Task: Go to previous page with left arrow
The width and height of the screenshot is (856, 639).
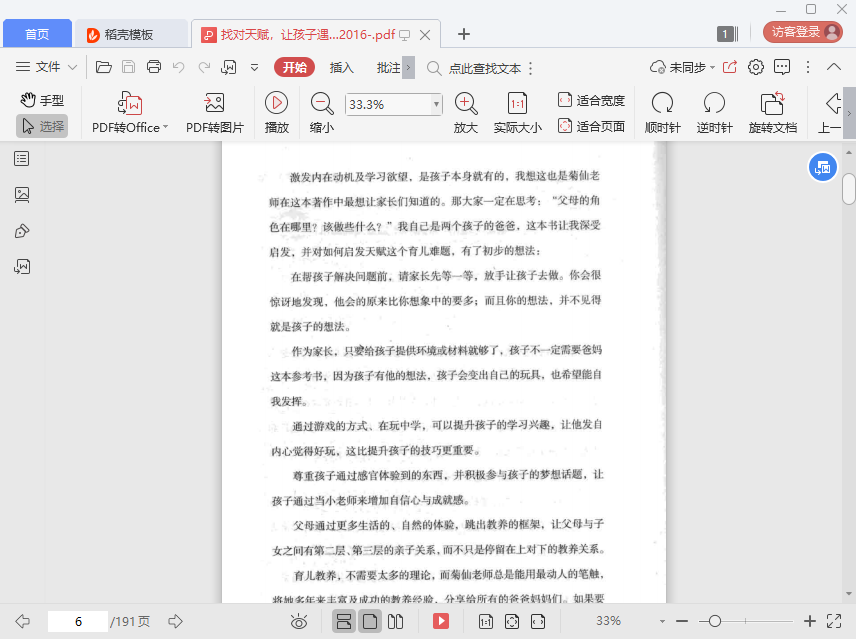Action: [x=22, y=621]
